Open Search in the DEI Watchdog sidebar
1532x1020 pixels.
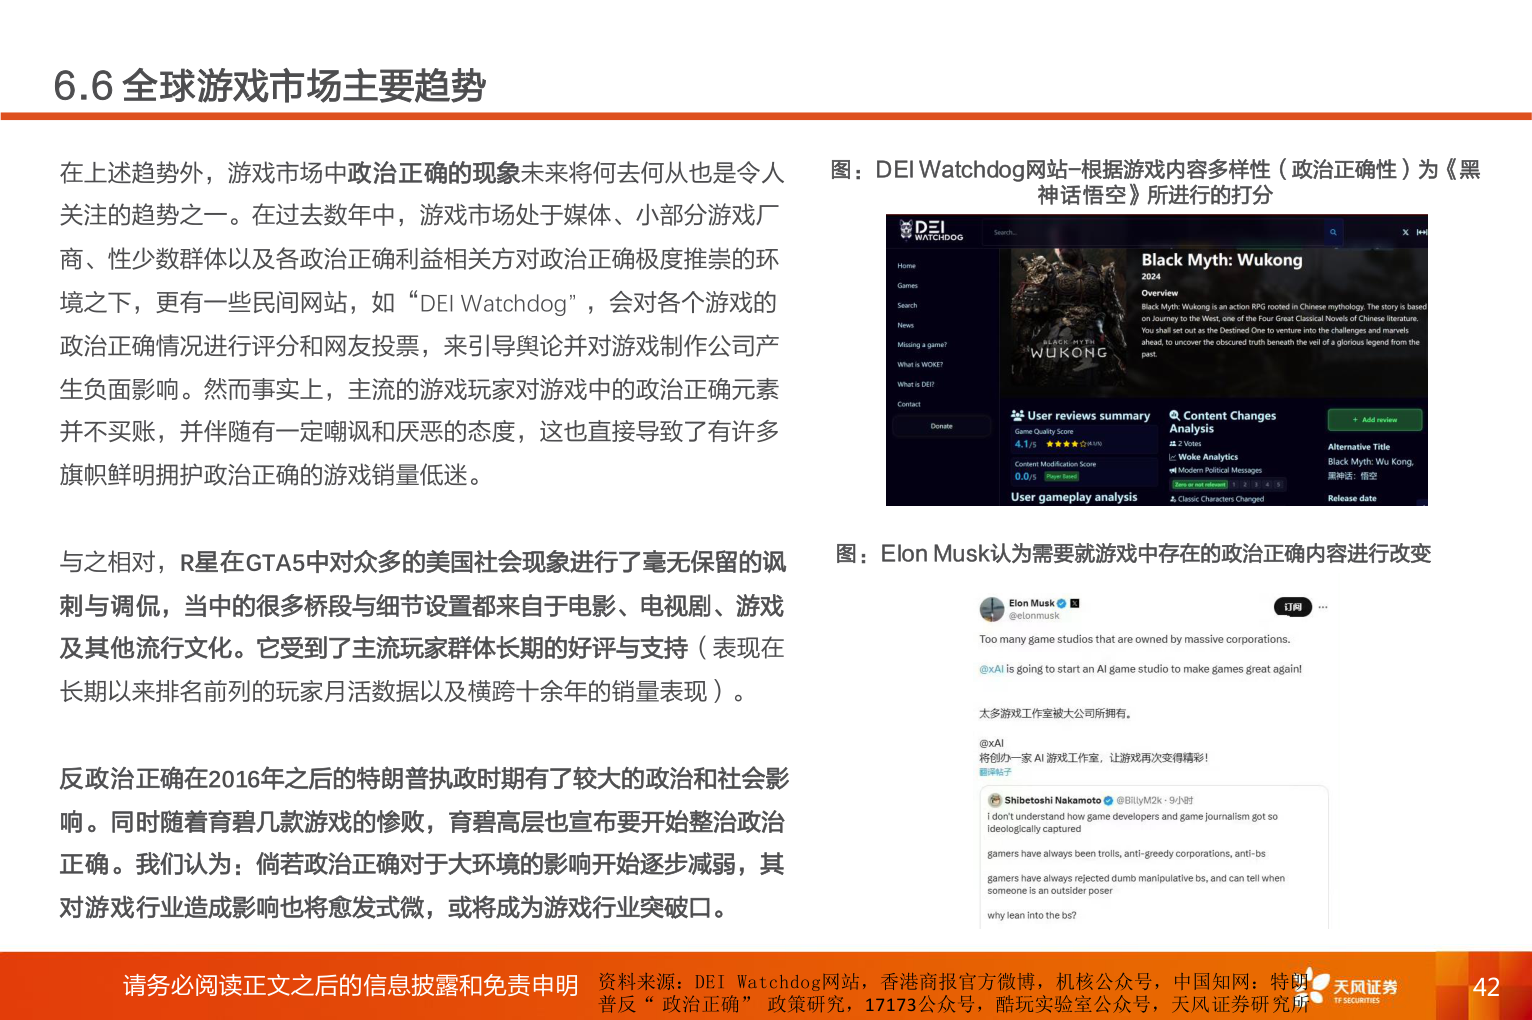click(x=907, y=305)
